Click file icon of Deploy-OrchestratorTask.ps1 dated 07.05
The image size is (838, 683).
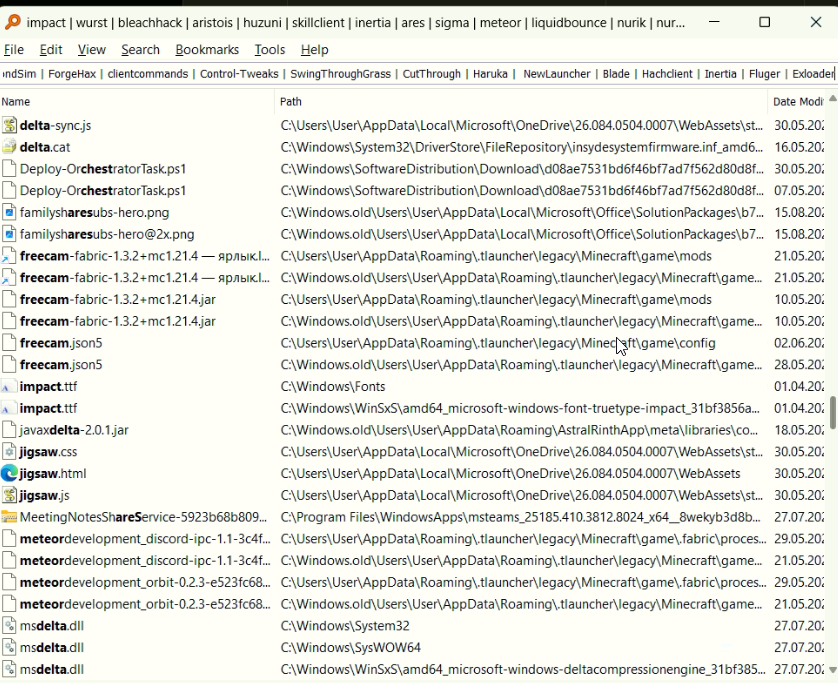click(9, 191)
